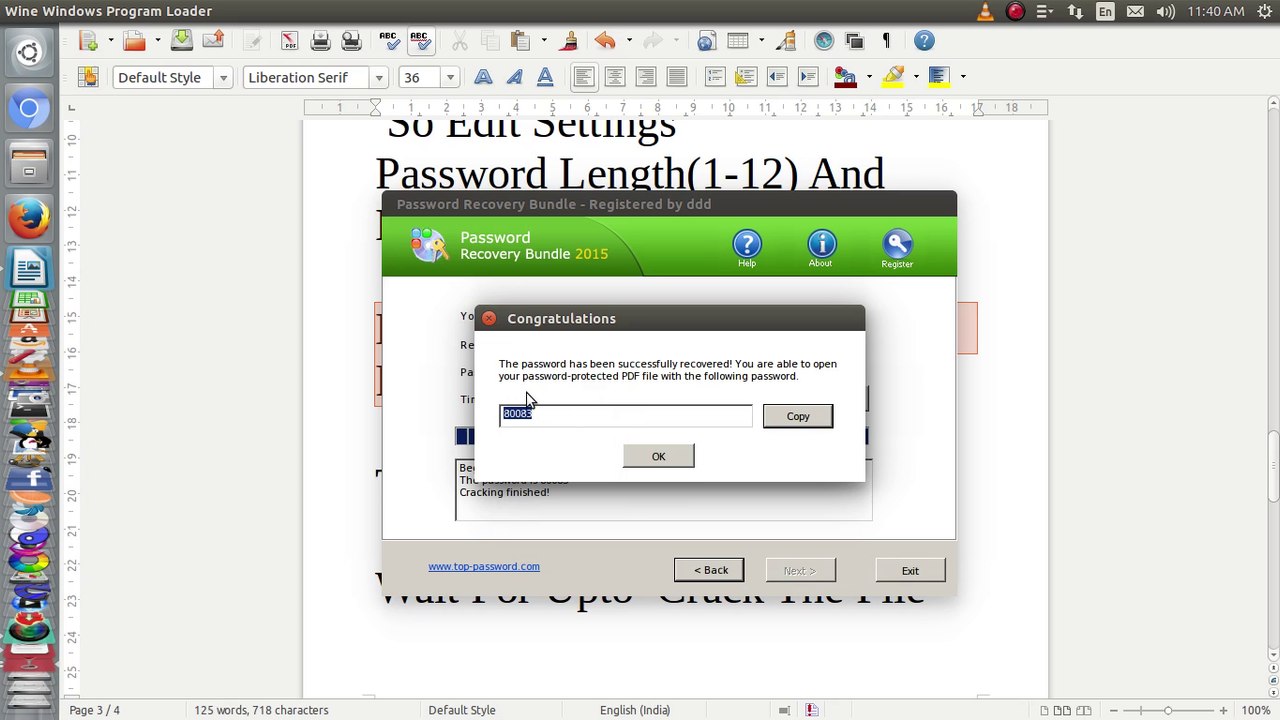Run spelling and grammar check
Image resolution: width=1280 pixels, height=720 pixels.
(x=389, y=41)
